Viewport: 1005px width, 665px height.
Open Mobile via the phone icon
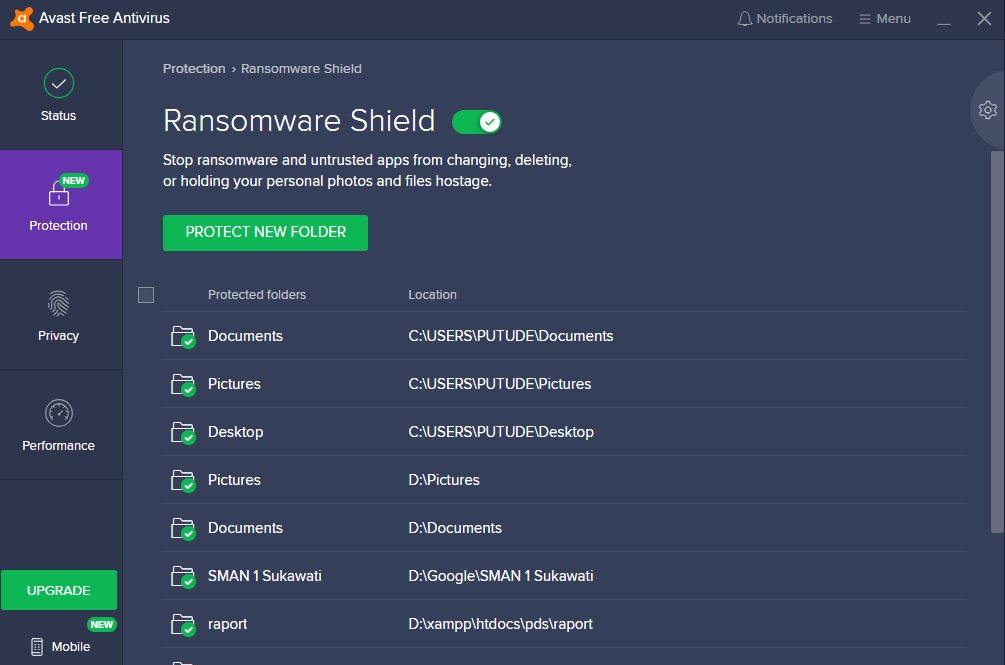(37, 646)
